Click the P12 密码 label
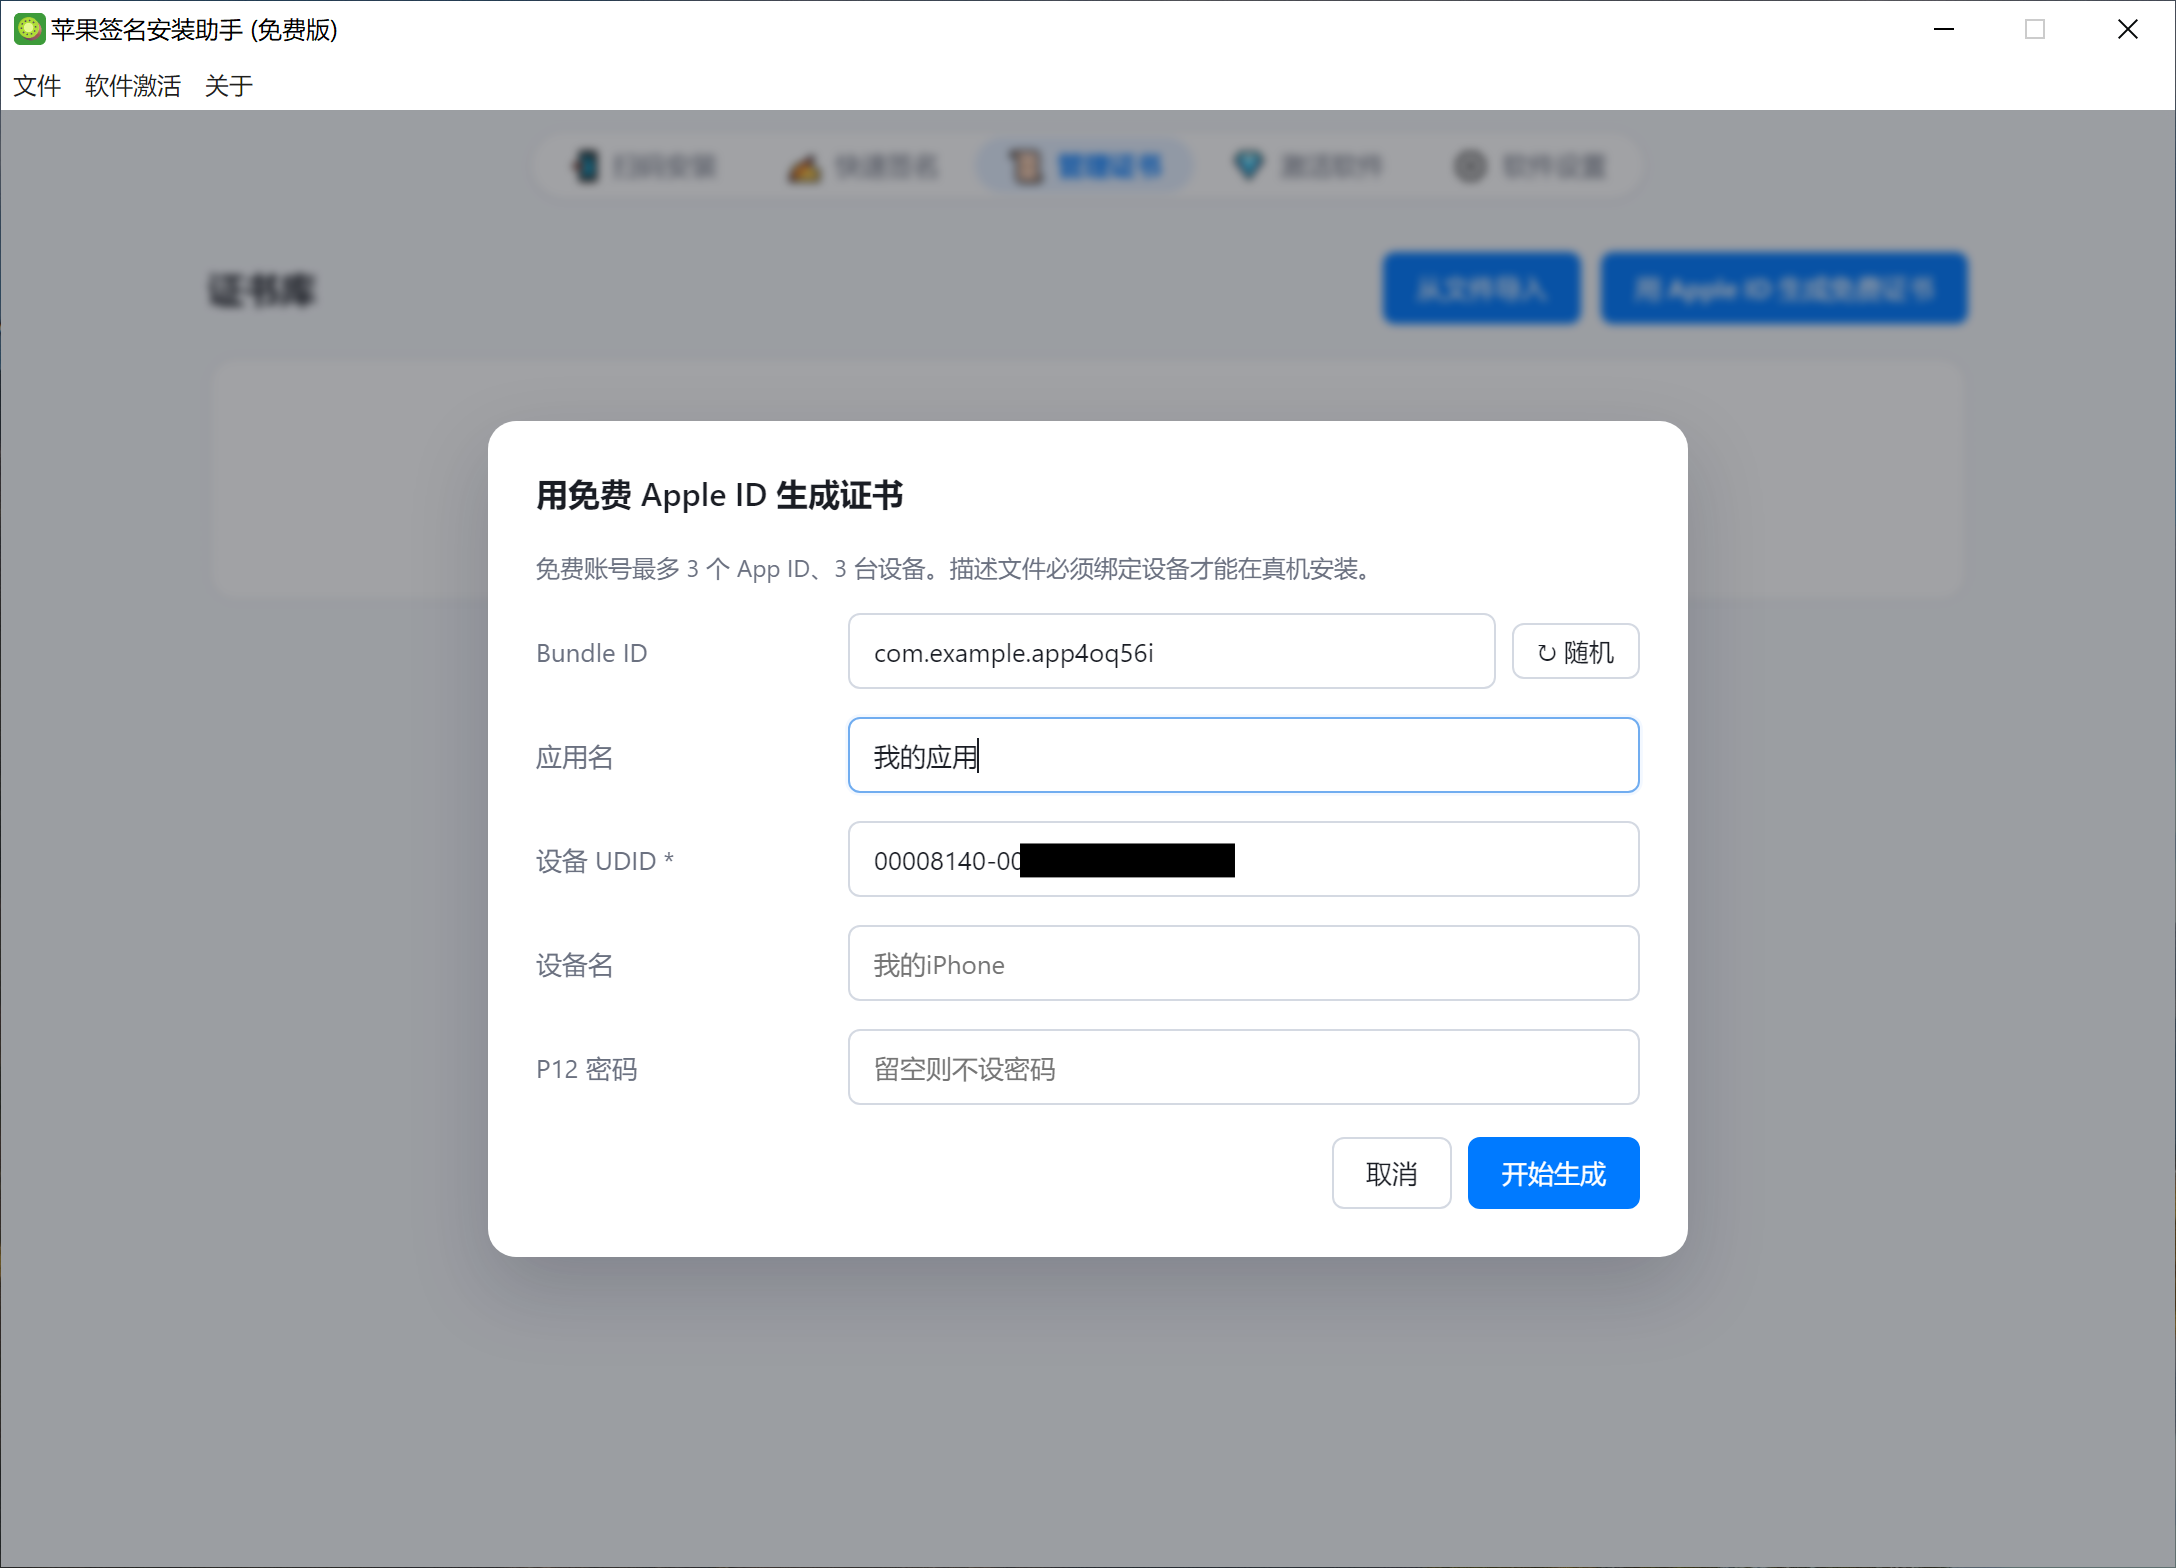 (x=586, y=1069)
